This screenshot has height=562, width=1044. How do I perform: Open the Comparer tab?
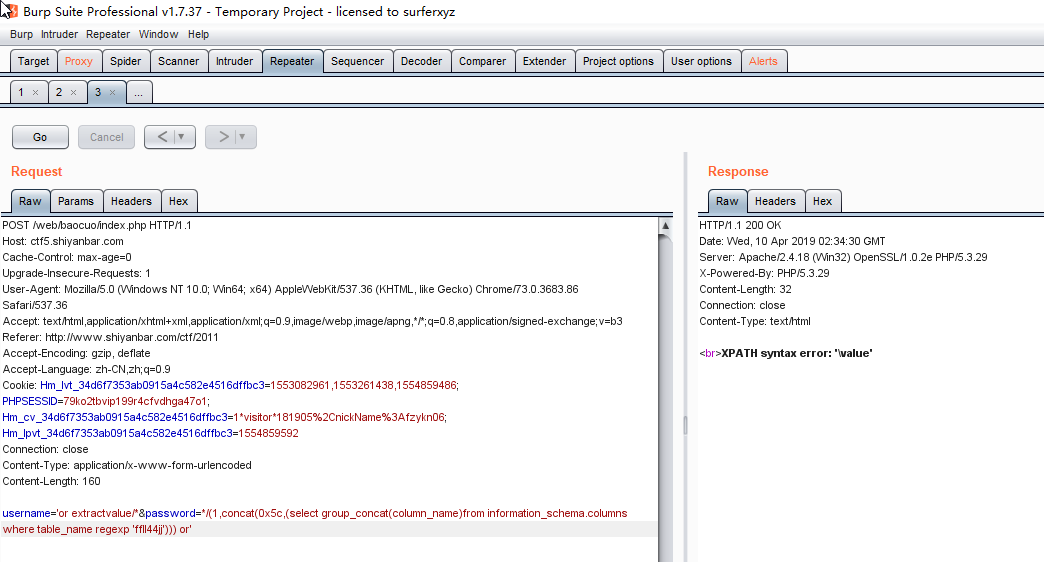483,61
